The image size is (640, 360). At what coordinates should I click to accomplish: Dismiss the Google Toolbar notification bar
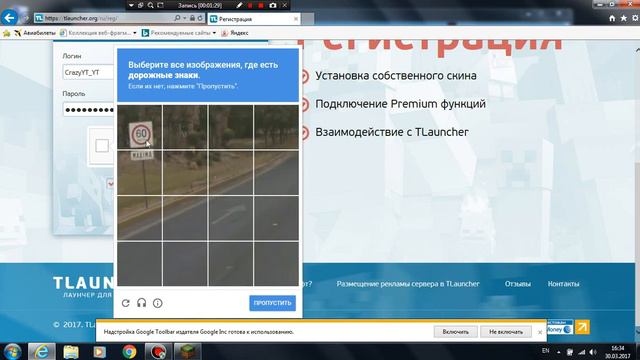(540, 332)
